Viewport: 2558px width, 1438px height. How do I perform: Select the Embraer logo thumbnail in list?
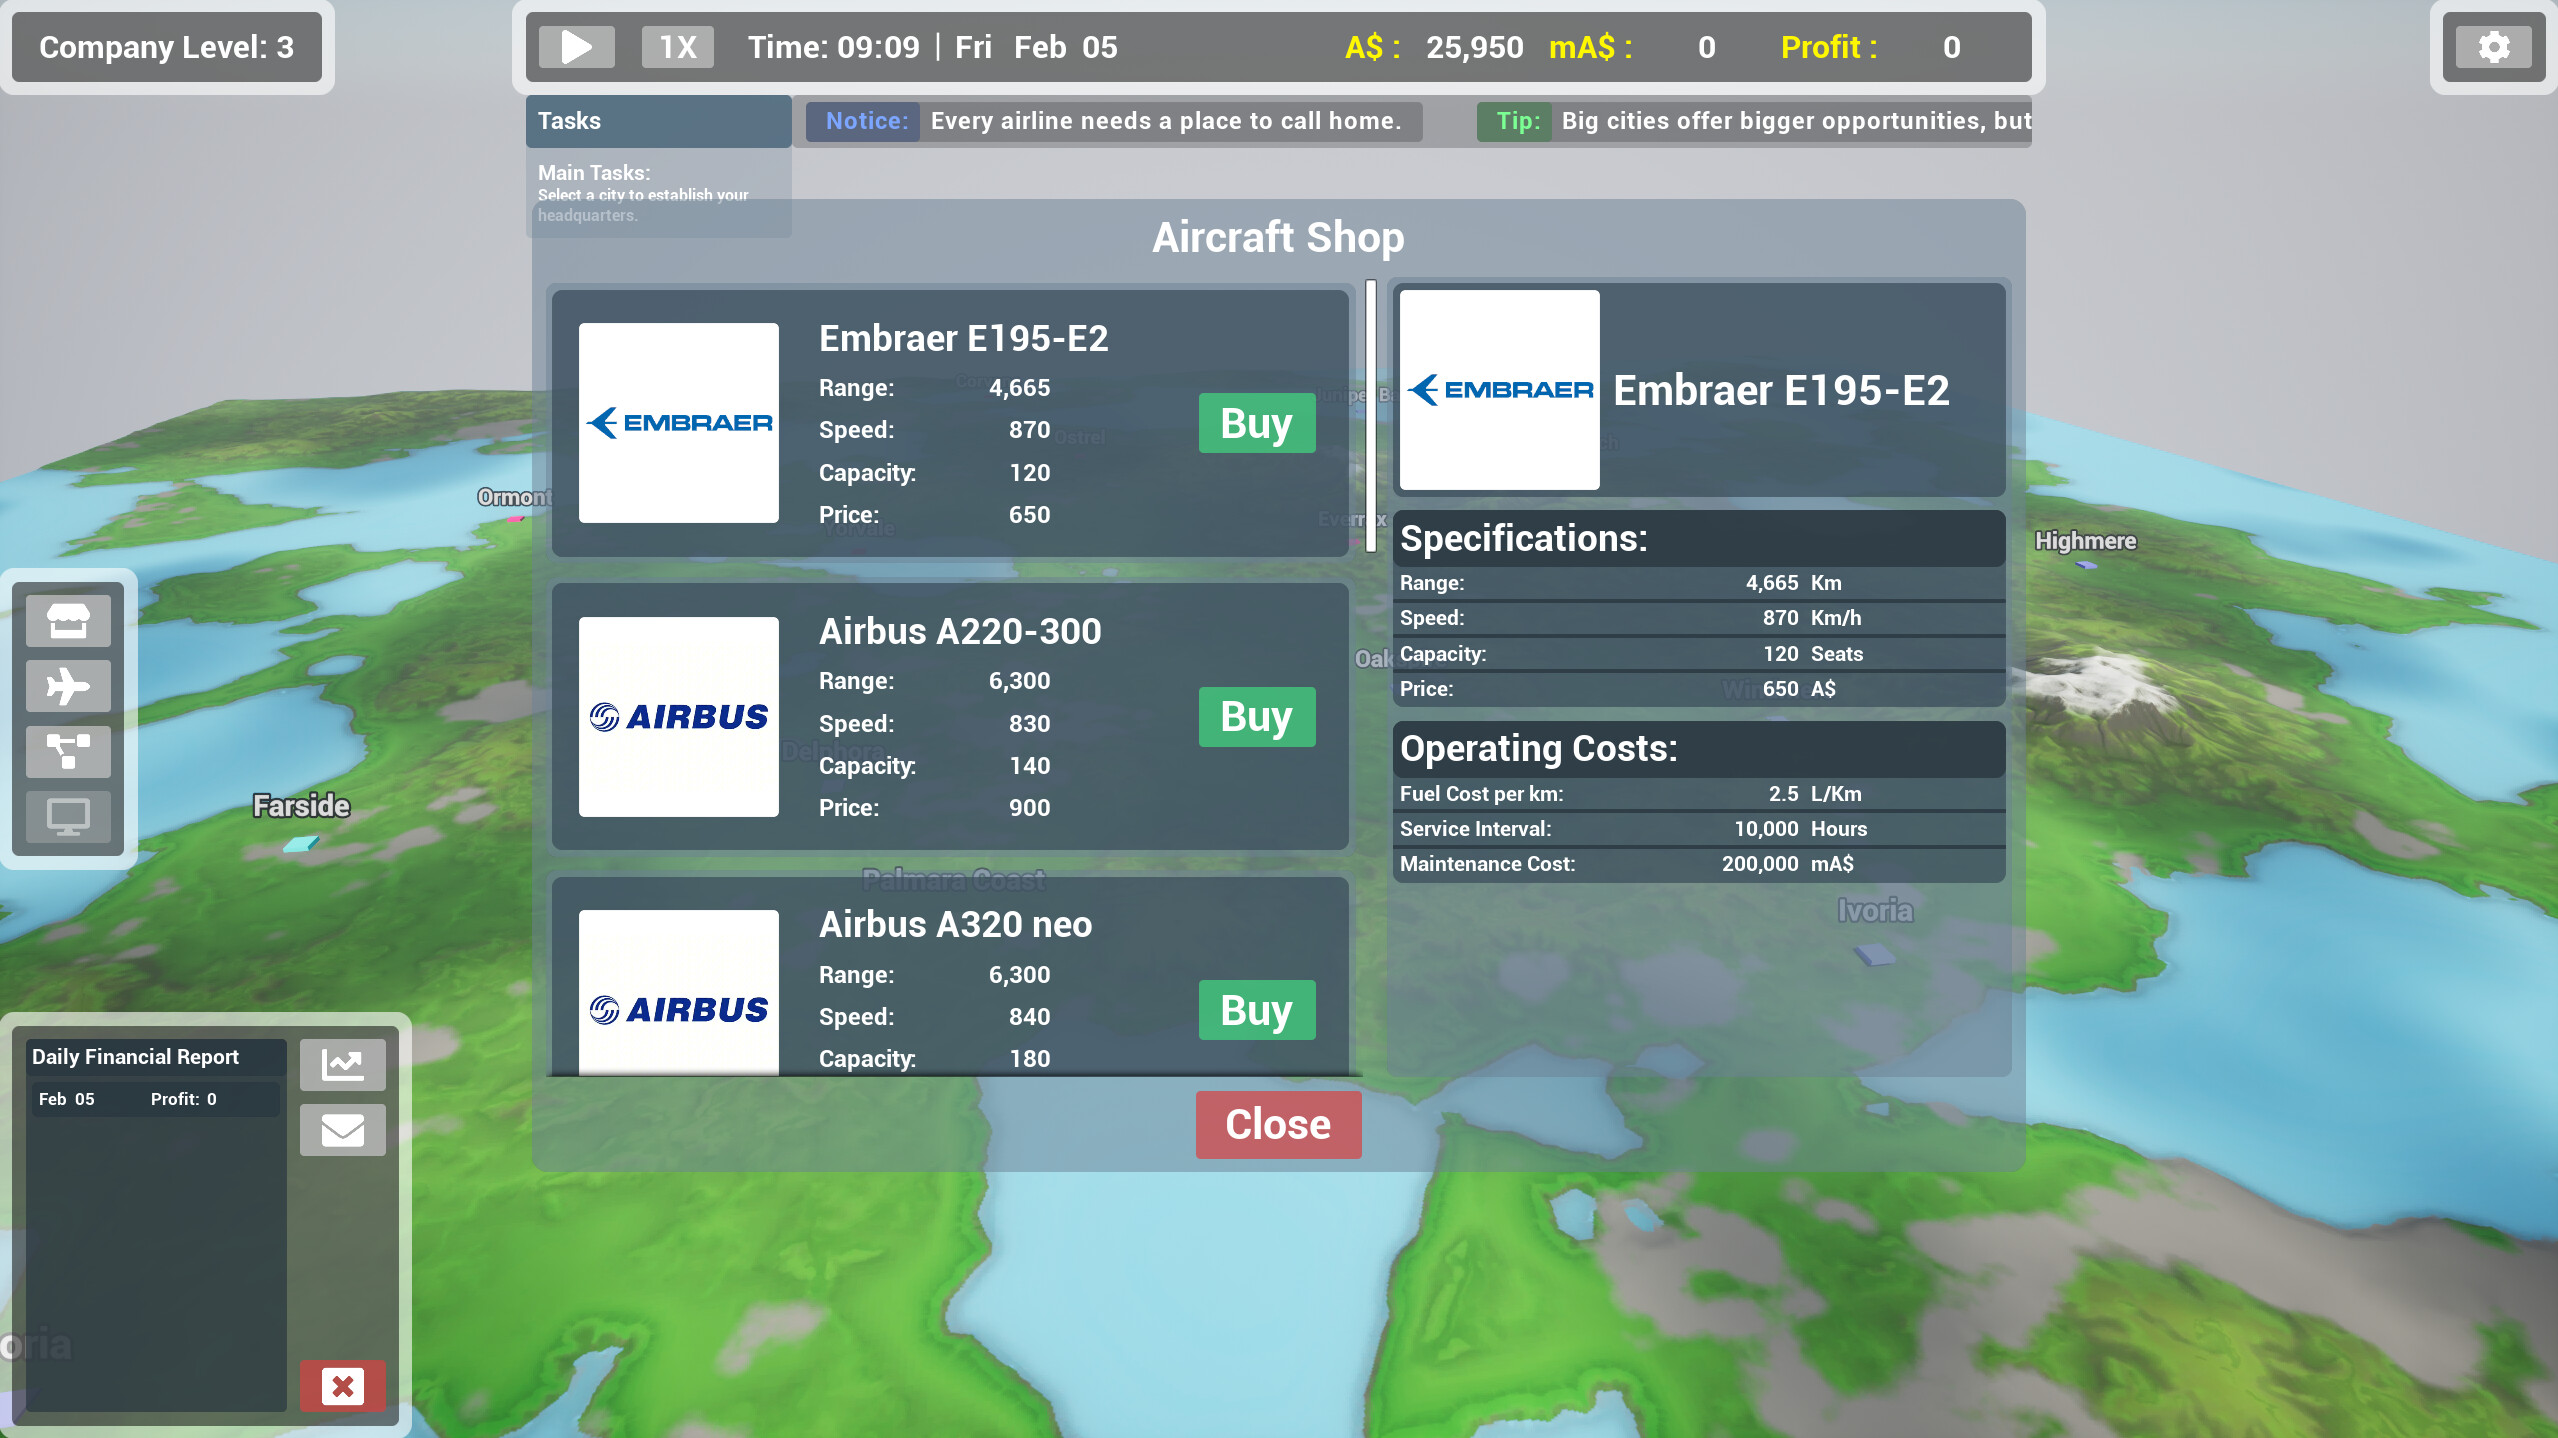(679, 423)
